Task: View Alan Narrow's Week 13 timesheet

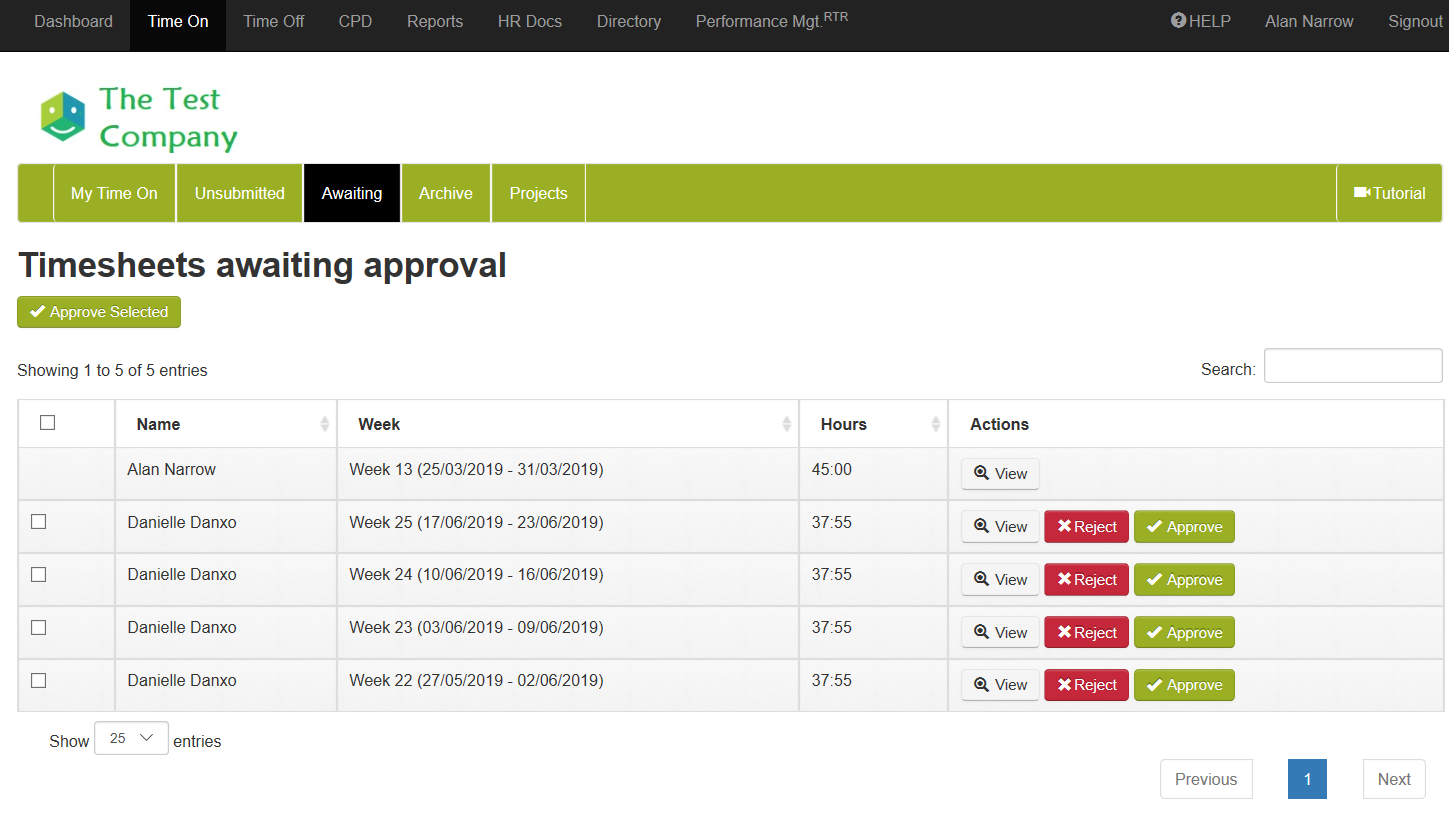Action: [1000, 474]
